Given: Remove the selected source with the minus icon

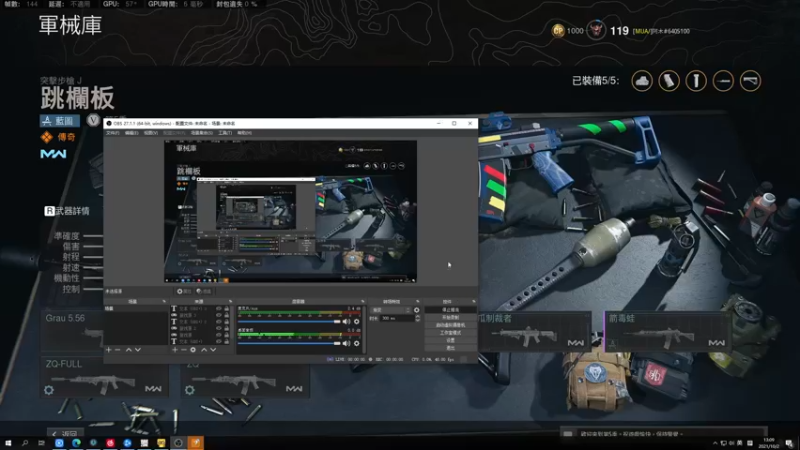Looking at the screenshot, I should [184, 350].
